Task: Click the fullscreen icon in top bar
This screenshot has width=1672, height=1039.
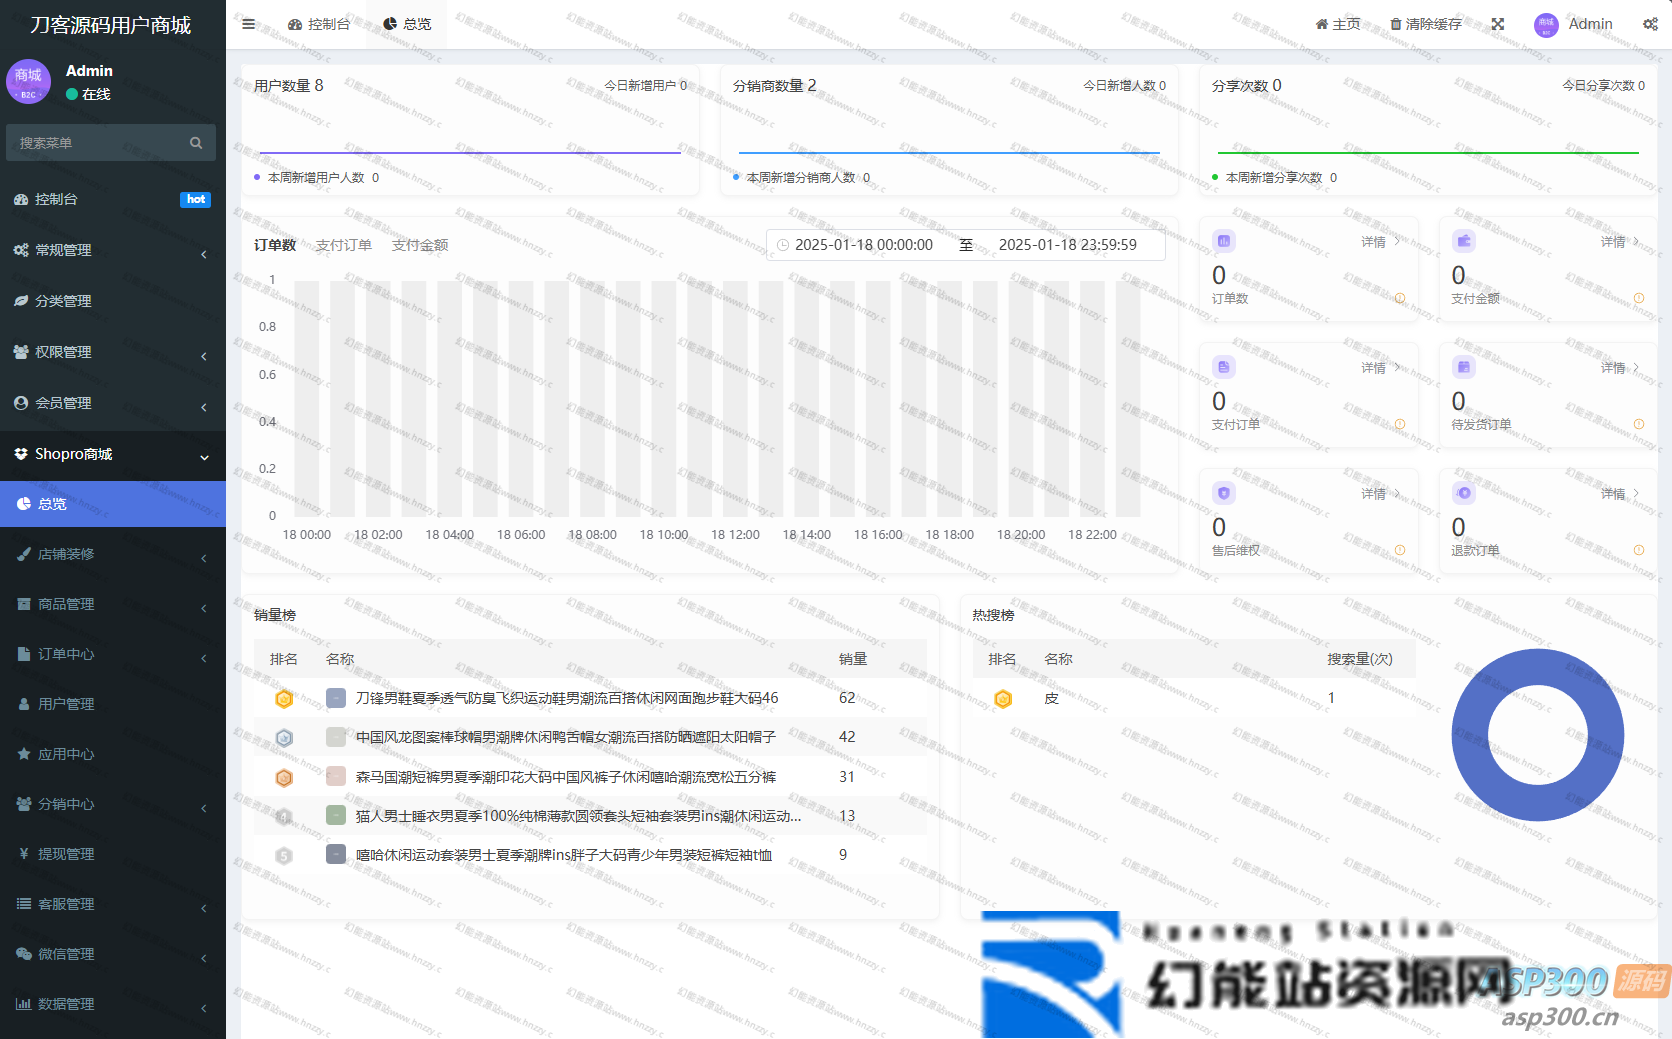Action: [1497, 24]
